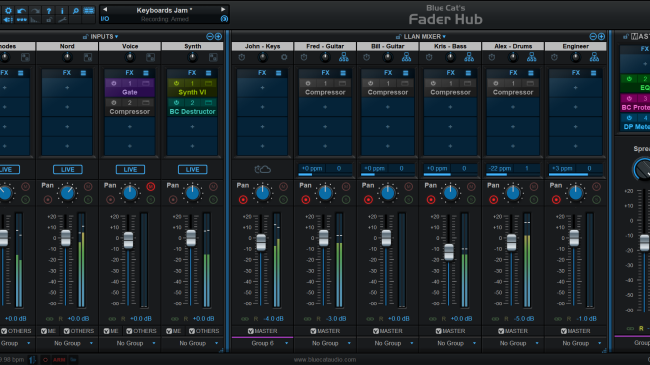
Task: Click LIVE button on Nord channel
Action: pyautogui.click(x=68, y=169)
